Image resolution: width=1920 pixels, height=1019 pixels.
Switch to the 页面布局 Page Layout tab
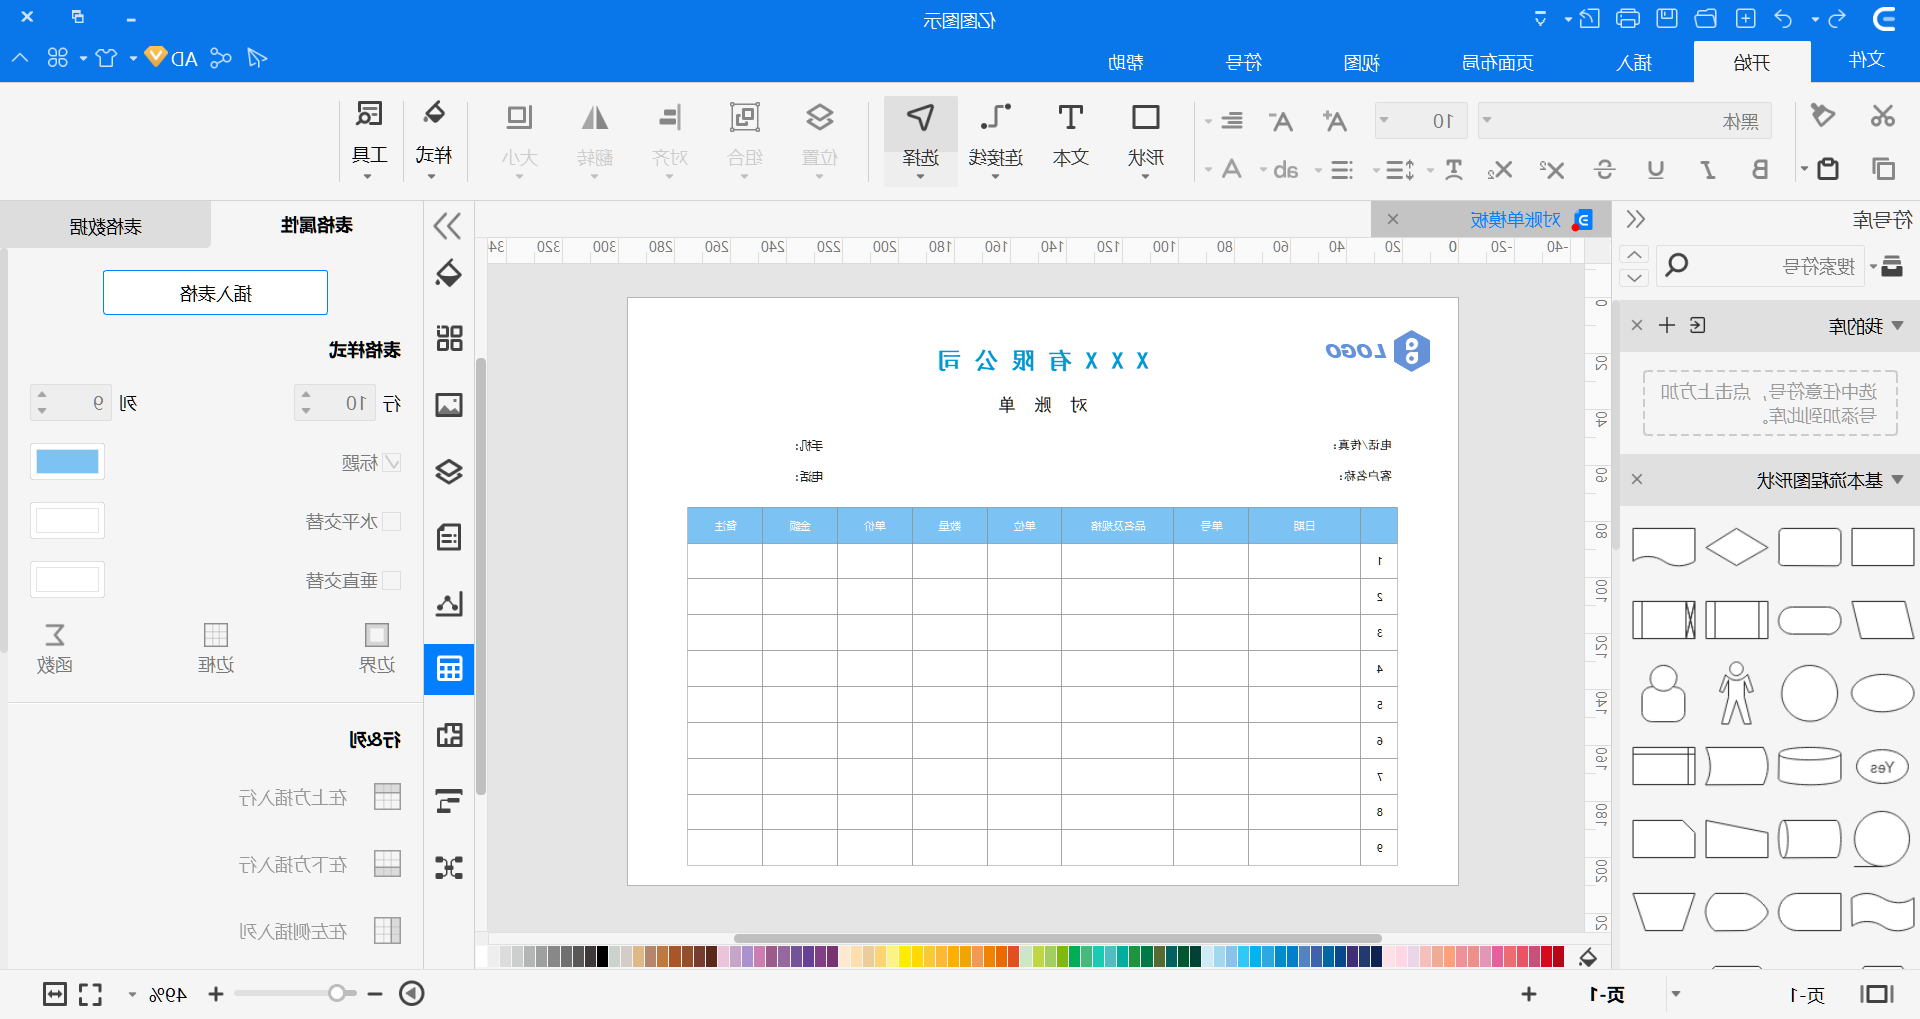1497,63
